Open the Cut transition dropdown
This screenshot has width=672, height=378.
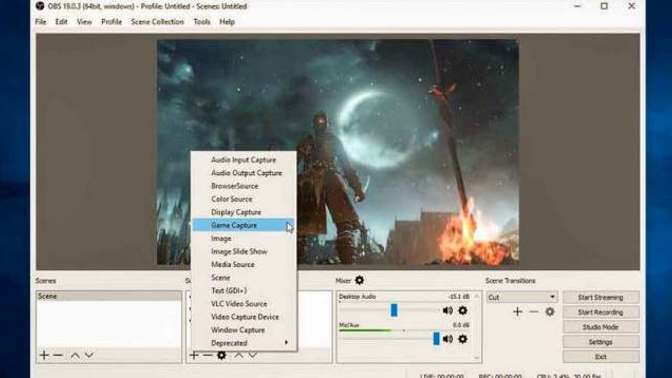[x=522, y=297]
